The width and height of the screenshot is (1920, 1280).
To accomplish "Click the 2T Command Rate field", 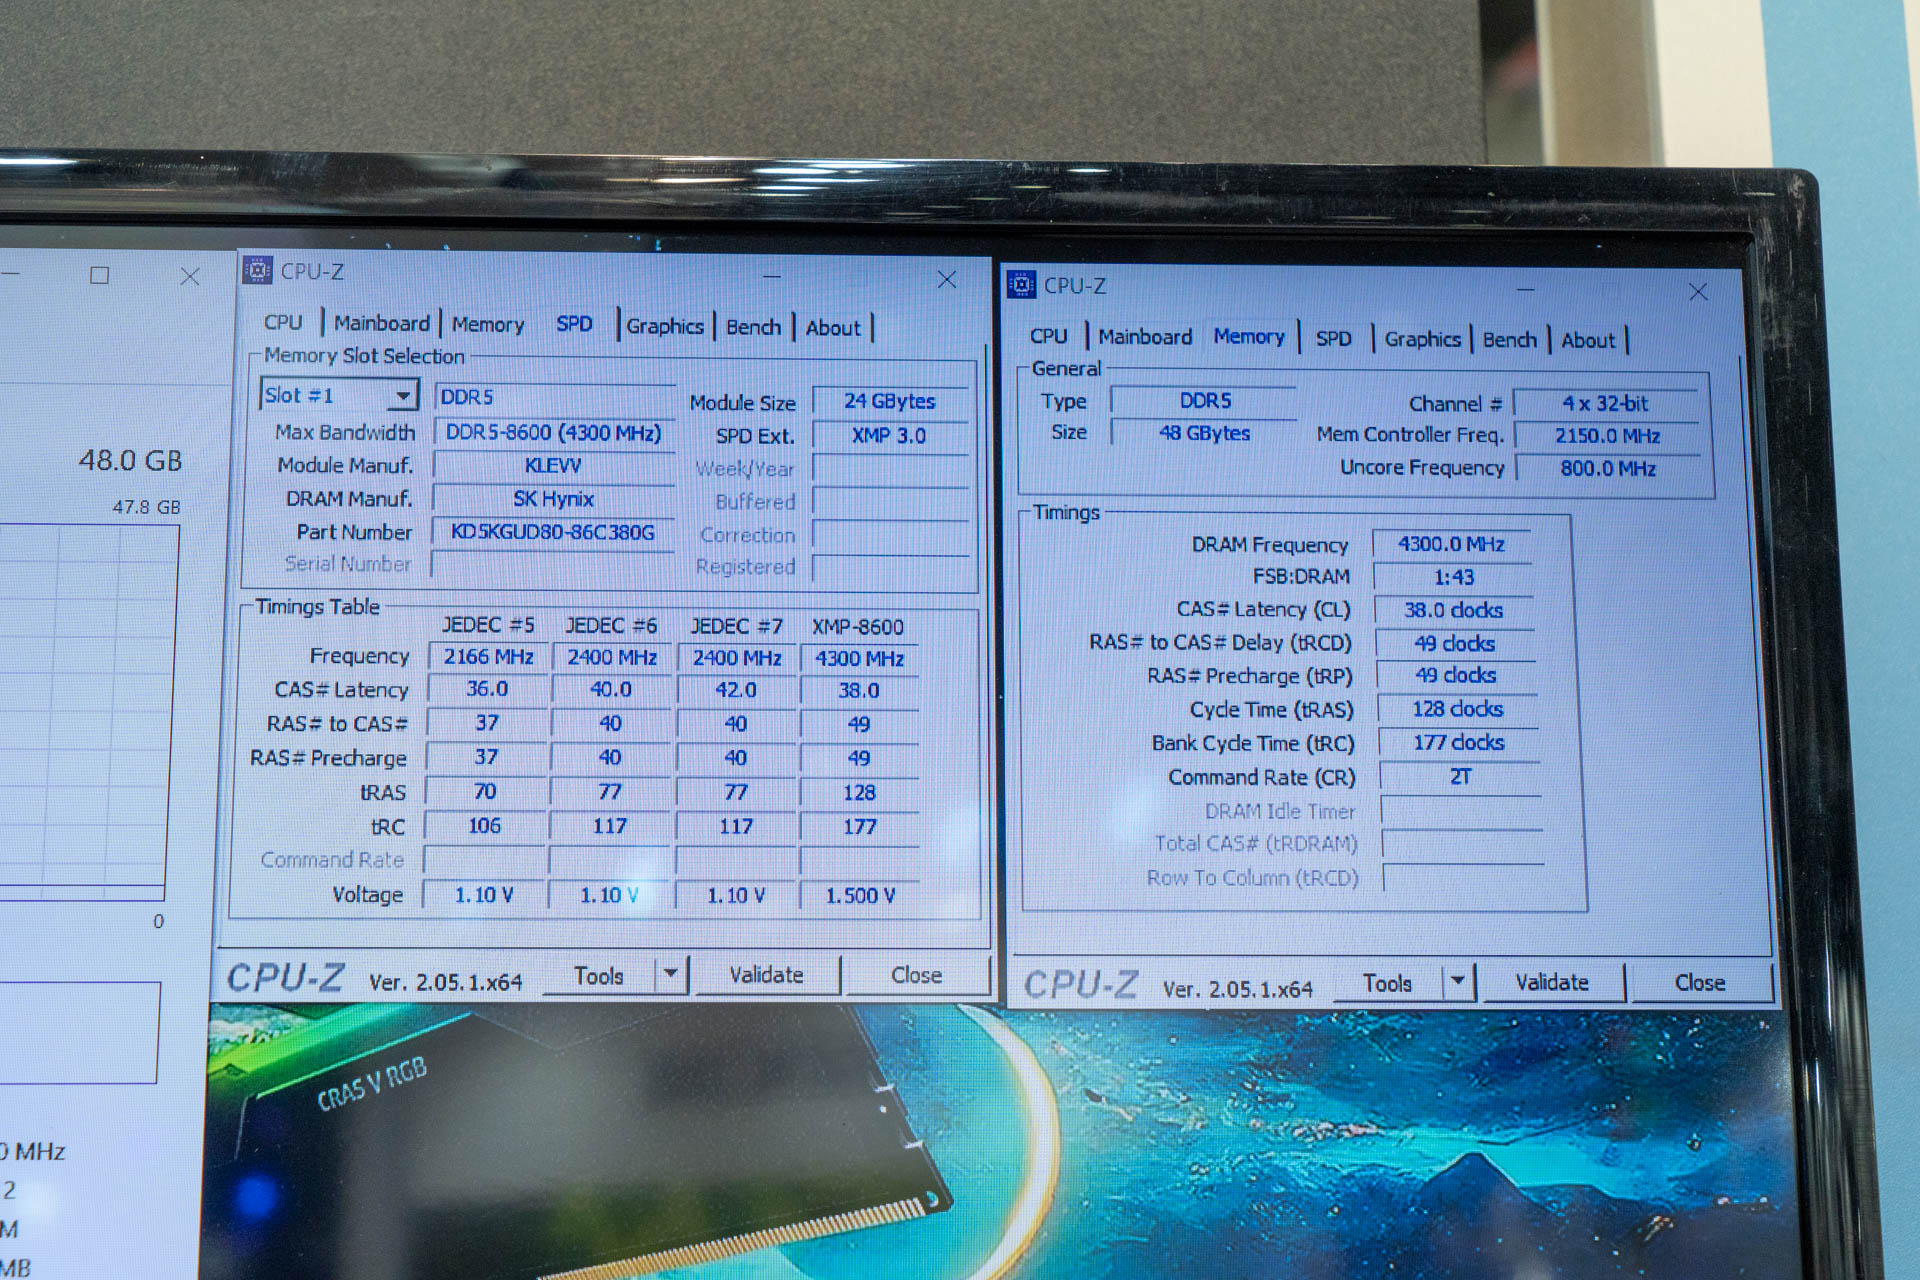I will (1460, 777).
